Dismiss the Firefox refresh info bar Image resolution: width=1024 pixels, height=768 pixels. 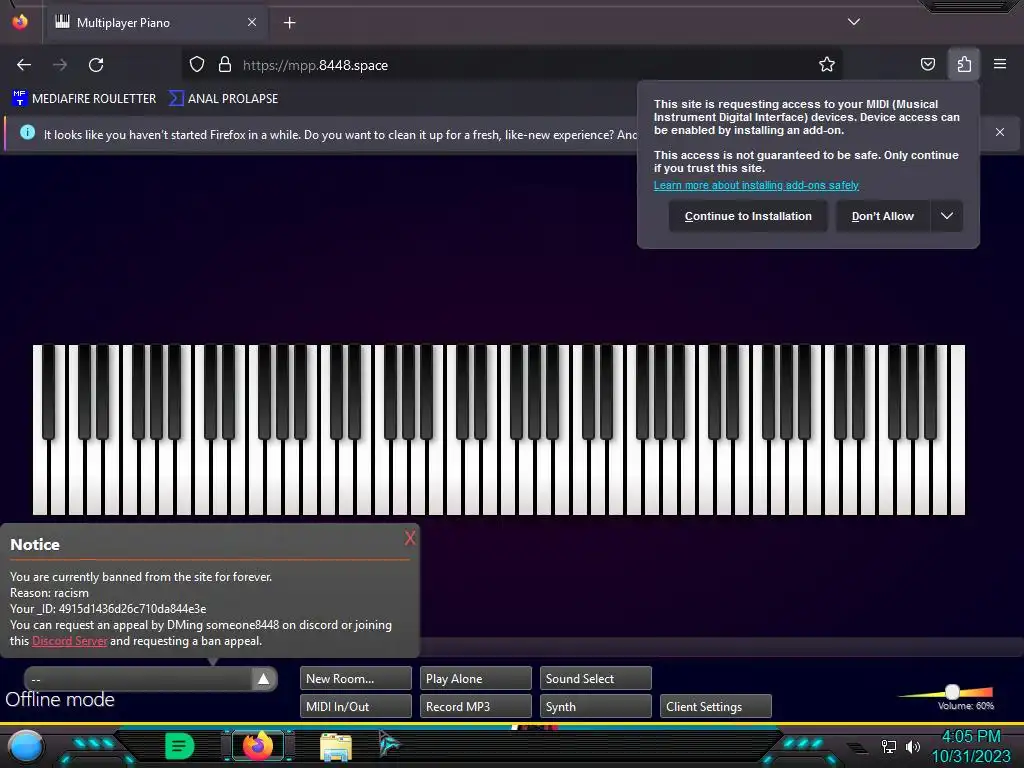1000,132
